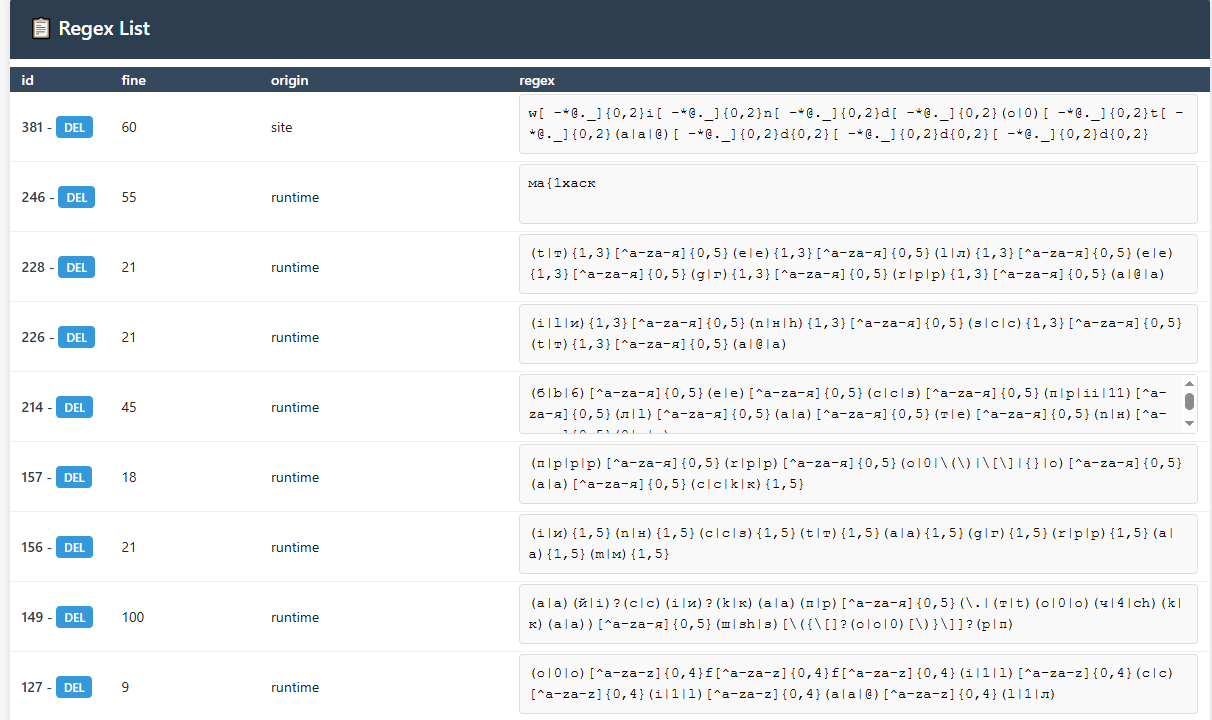Click origin value site in row 381
The height and width of the screenshot is (720, 1212).
coord(282,127)
